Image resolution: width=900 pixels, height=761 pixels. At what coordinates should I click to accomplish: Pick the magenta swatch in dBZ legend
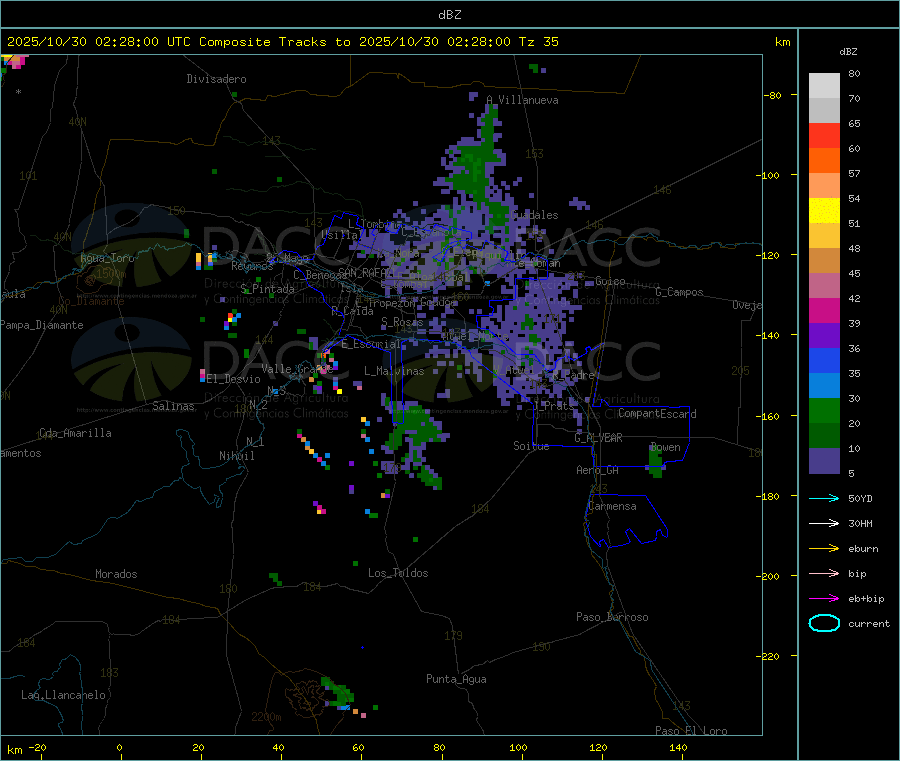pyautogui.click(x=824, y=310)
